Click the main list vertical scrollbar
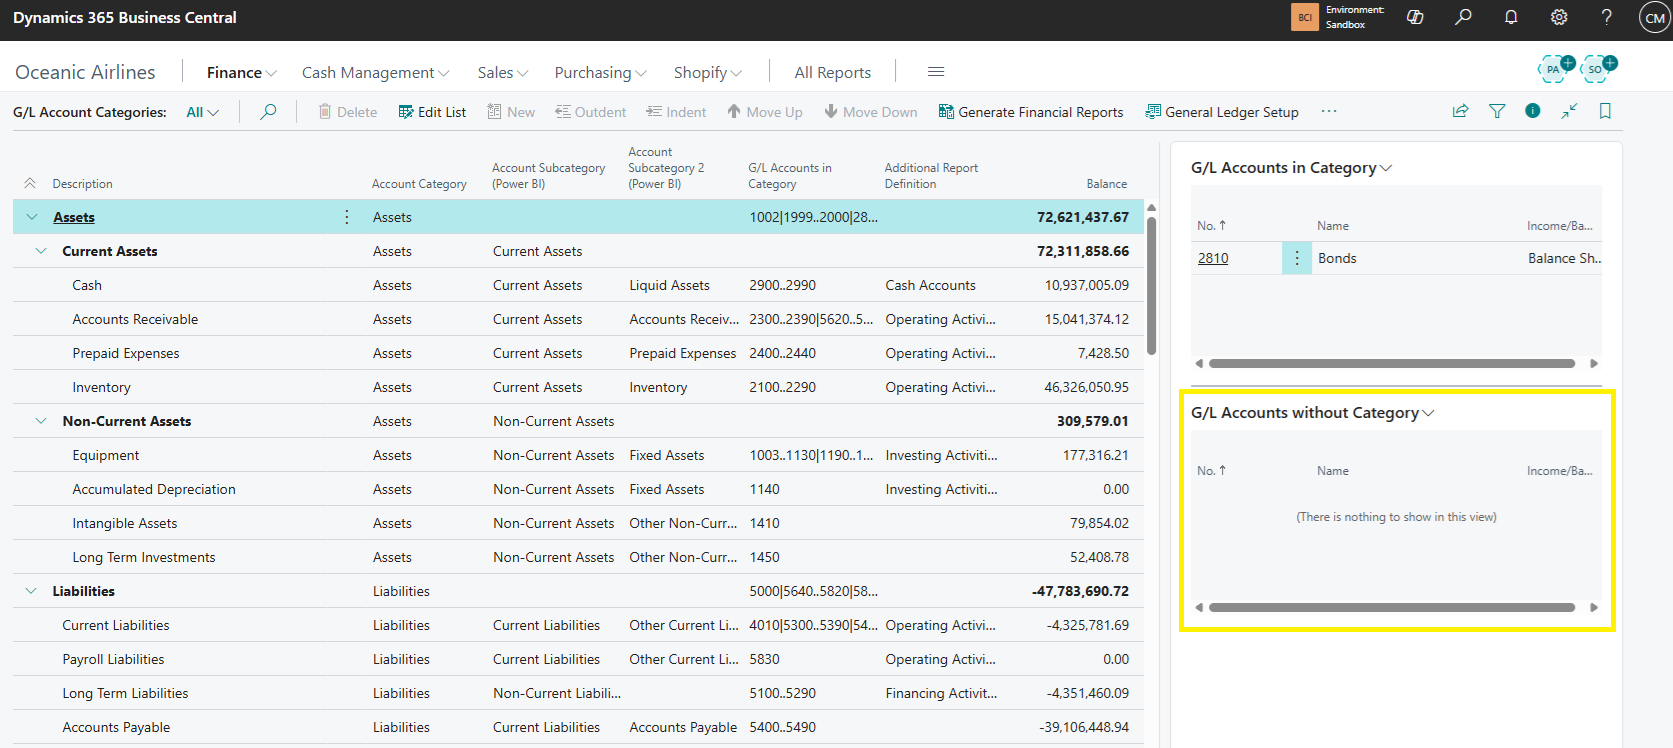Image resolution: width=1673 pixels, height=748 pixels. click(1151, 285)
